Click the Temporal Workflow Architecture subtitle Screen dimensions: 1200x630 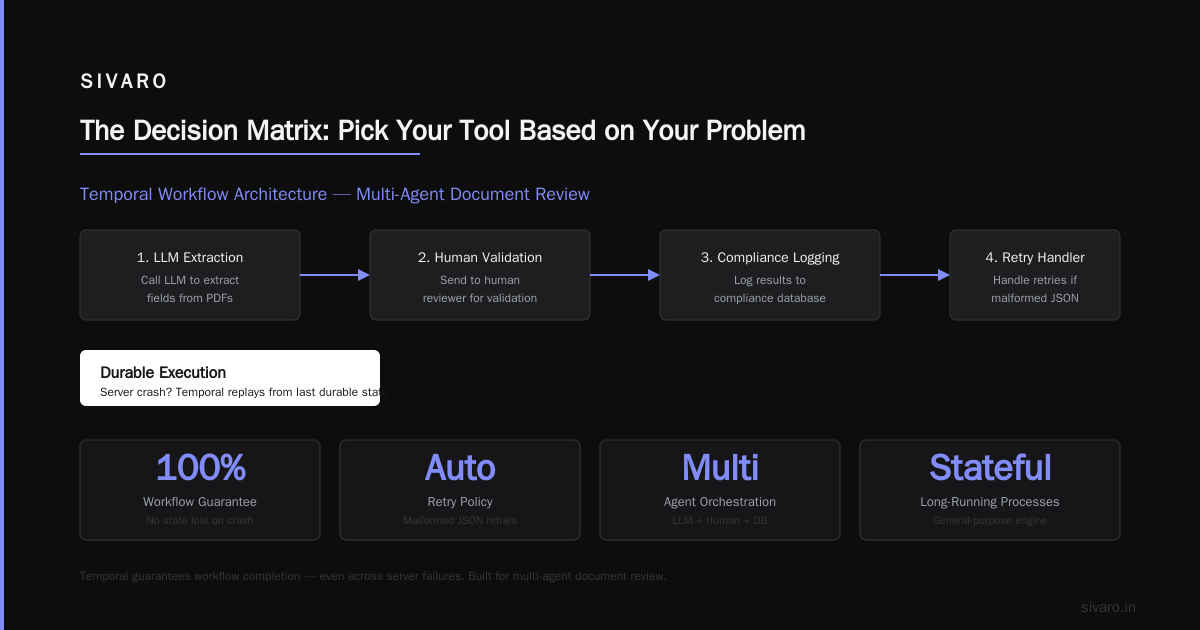pos(335,194)
